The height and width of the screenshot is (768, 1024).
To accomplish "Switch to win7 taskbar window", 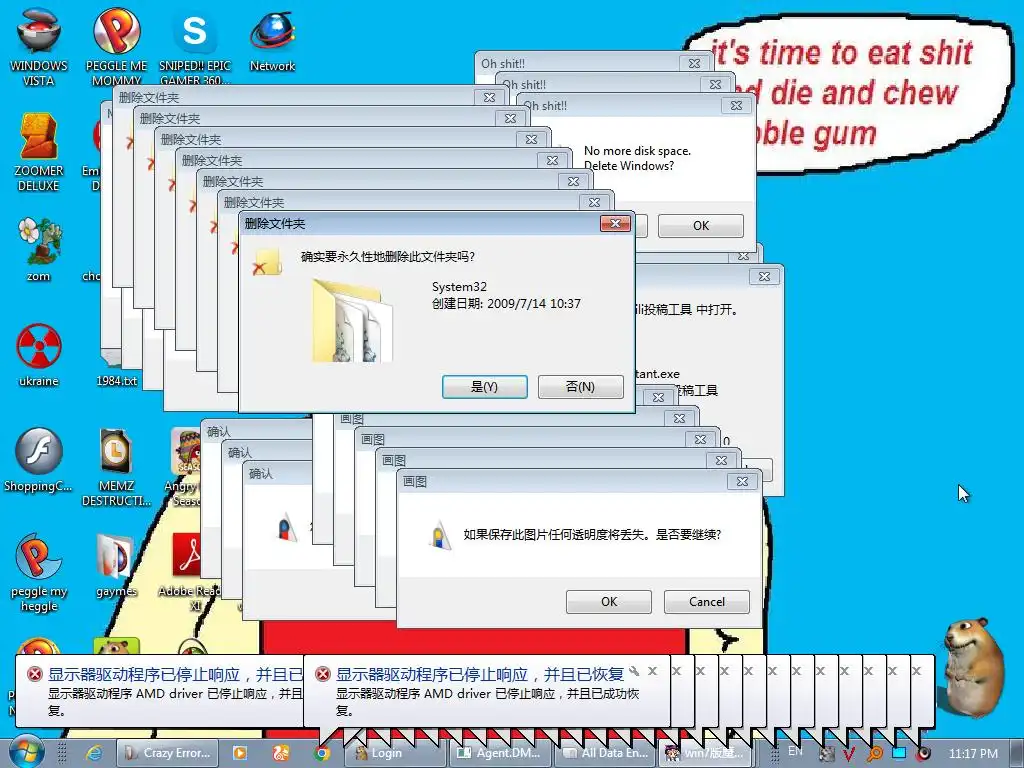I will pyautogui.click(x=707, y=753).
